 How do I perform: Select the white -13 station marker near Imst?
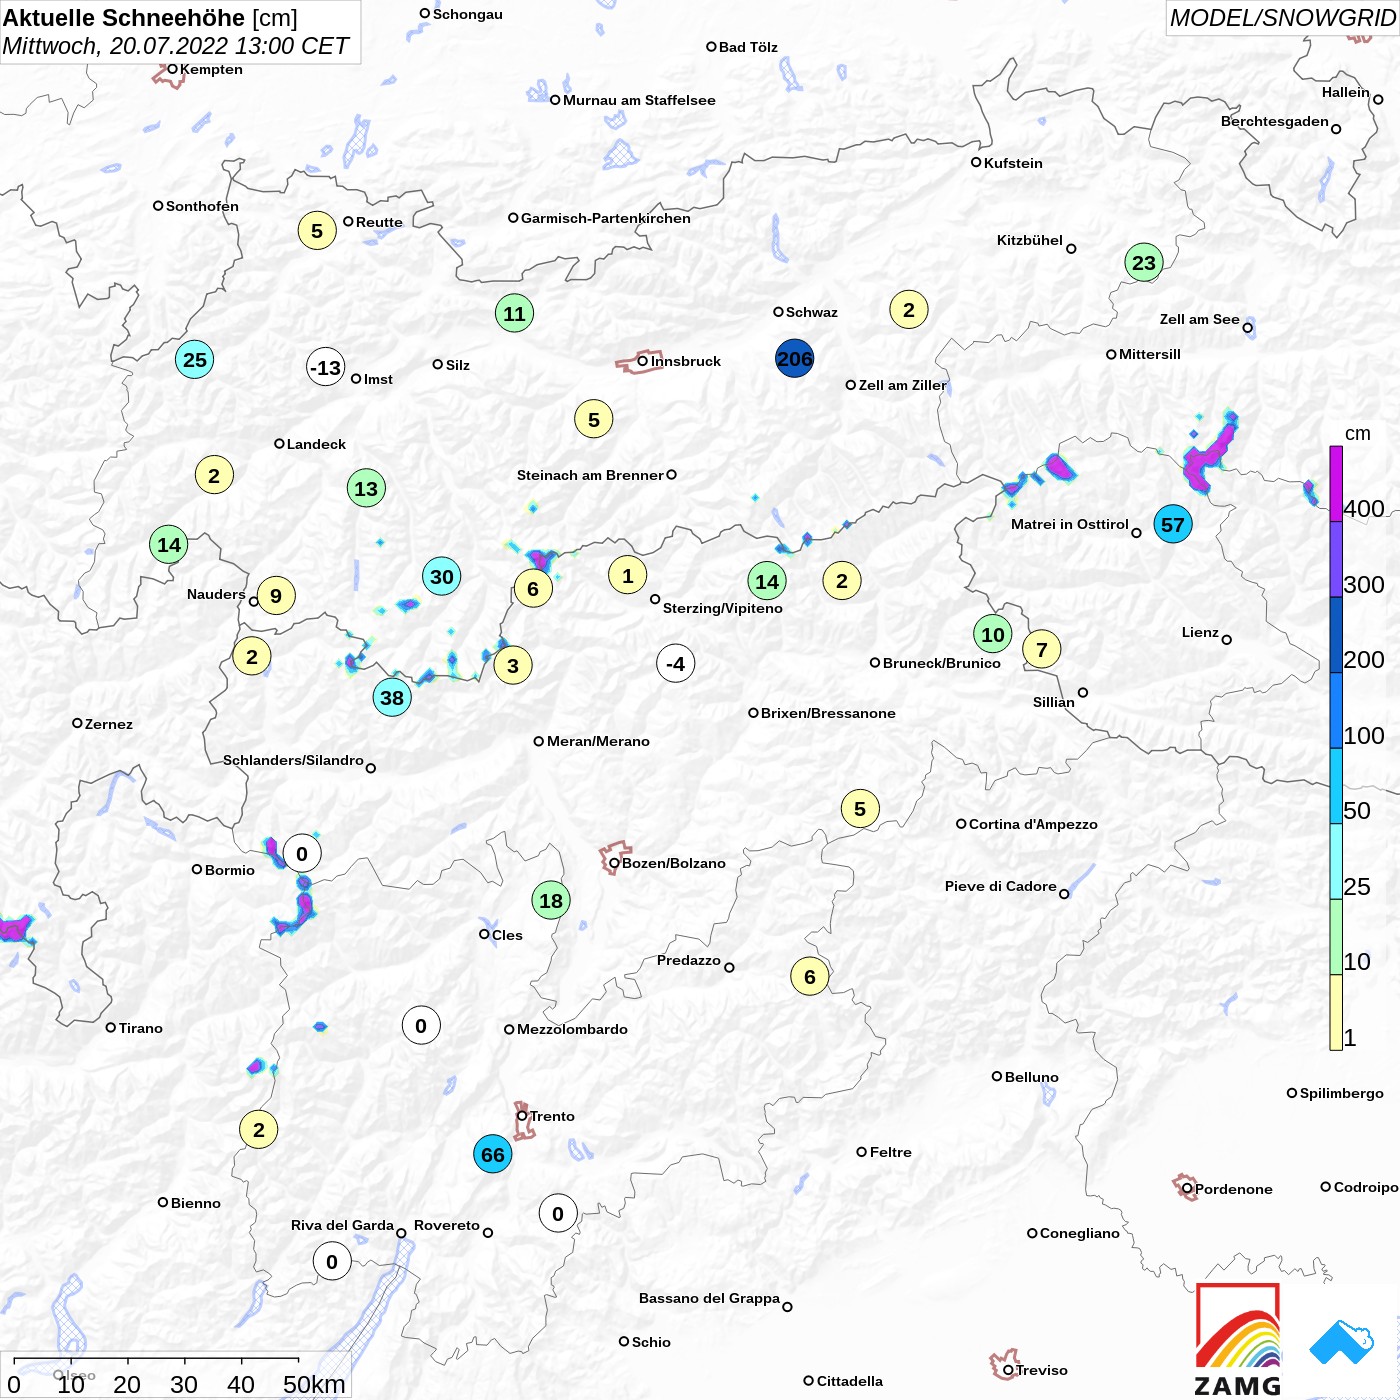(326, 367)
